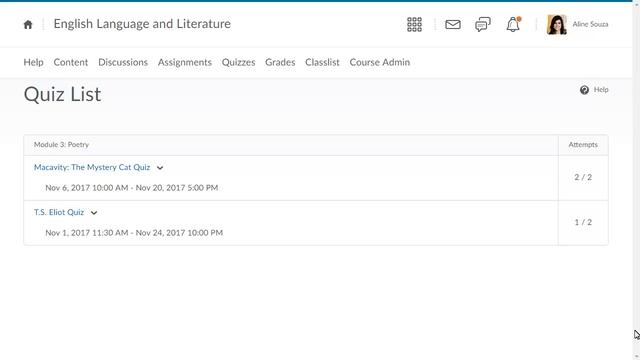Click the Attempts column header

pos(583,144)
